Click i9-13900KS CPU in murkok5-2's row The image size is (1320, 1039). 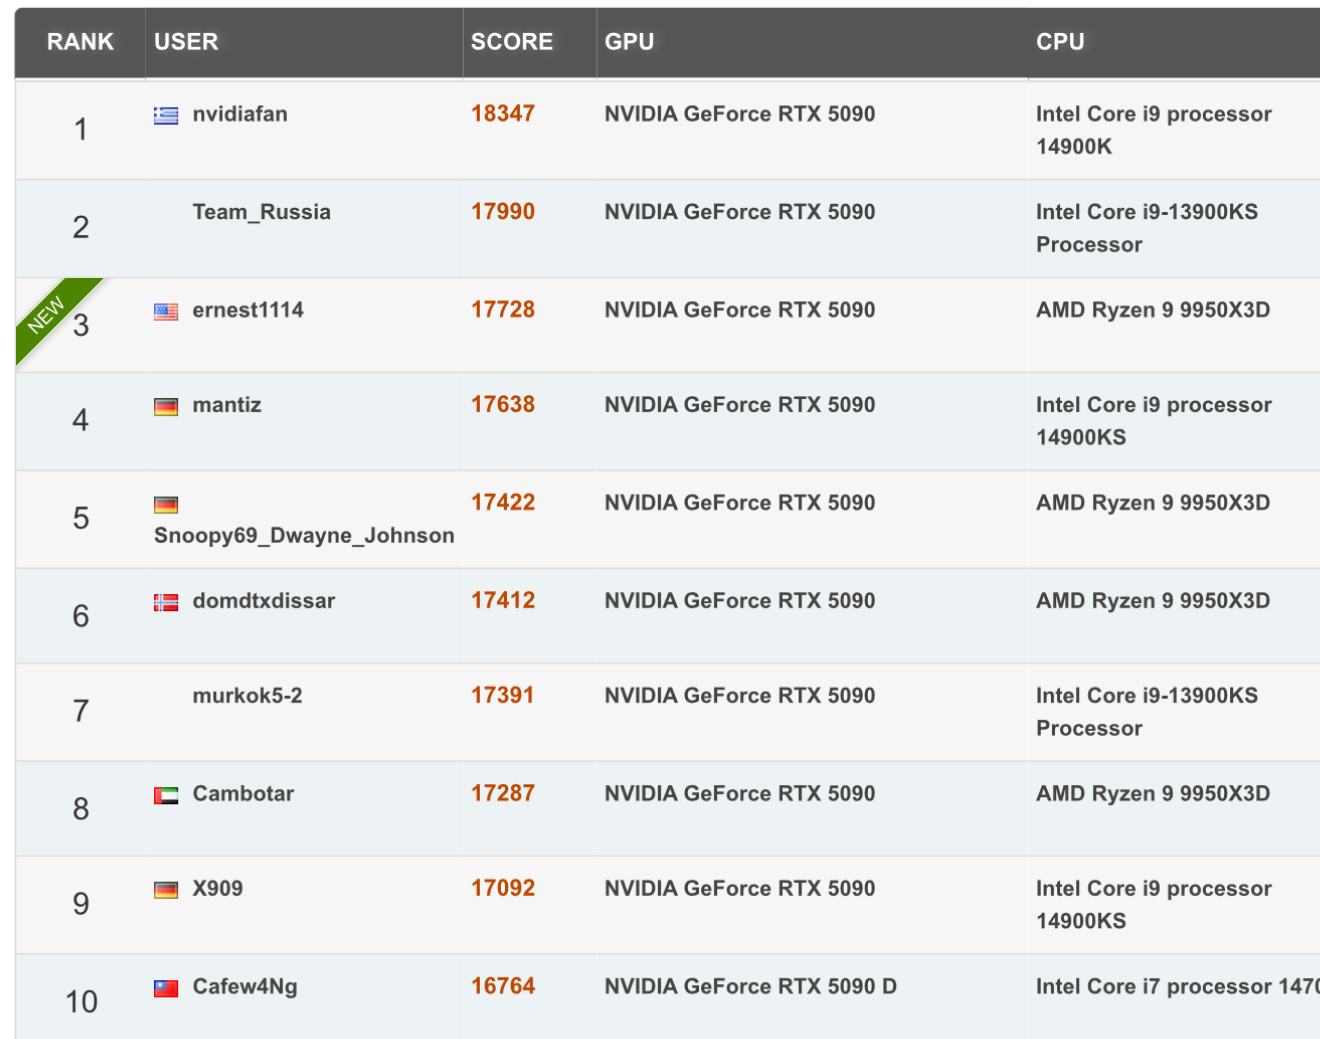click(1147, 712)
